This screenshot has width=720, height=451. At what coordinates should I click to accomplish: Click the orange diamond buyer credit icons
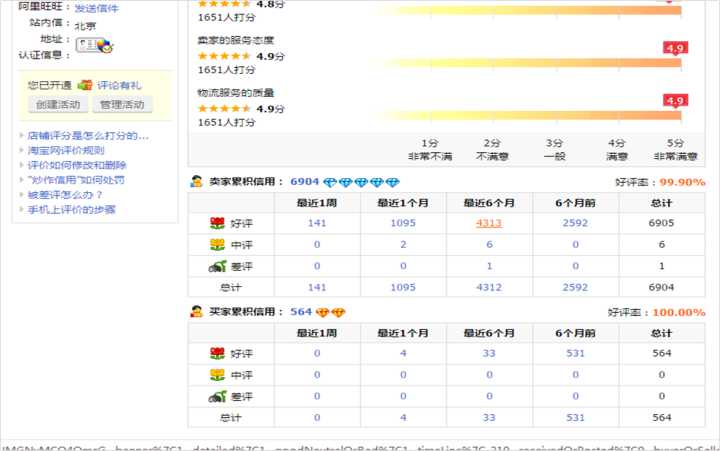331,312
